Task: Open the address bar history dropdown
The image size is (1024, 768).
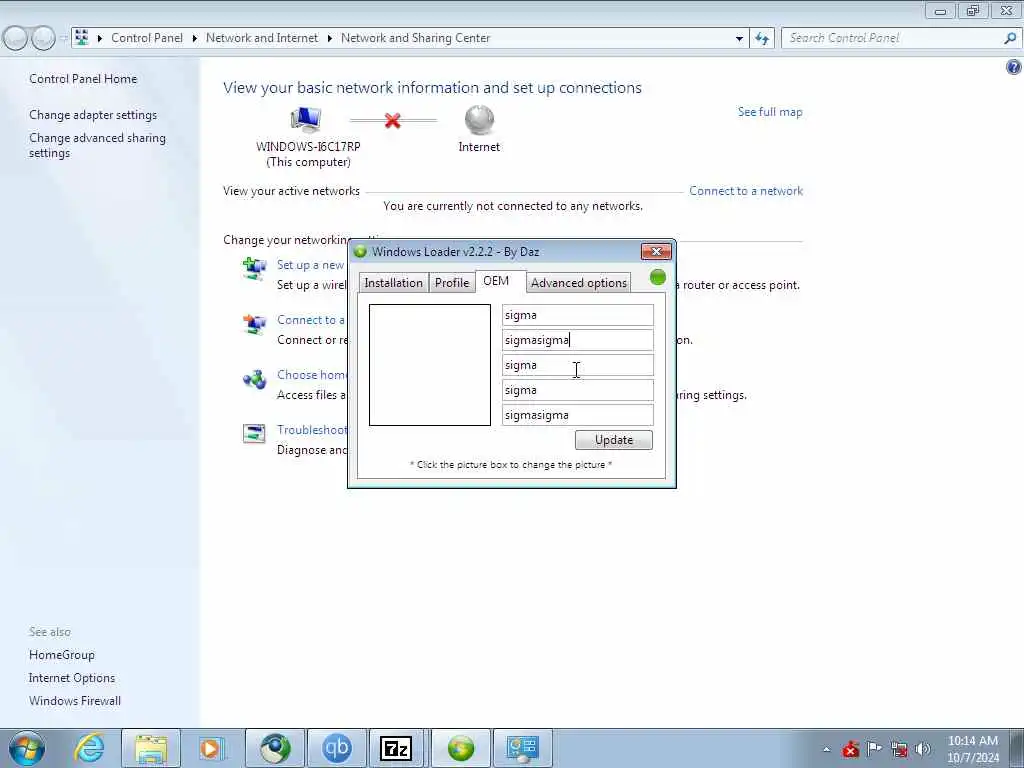Action: [x=739, y=39]
